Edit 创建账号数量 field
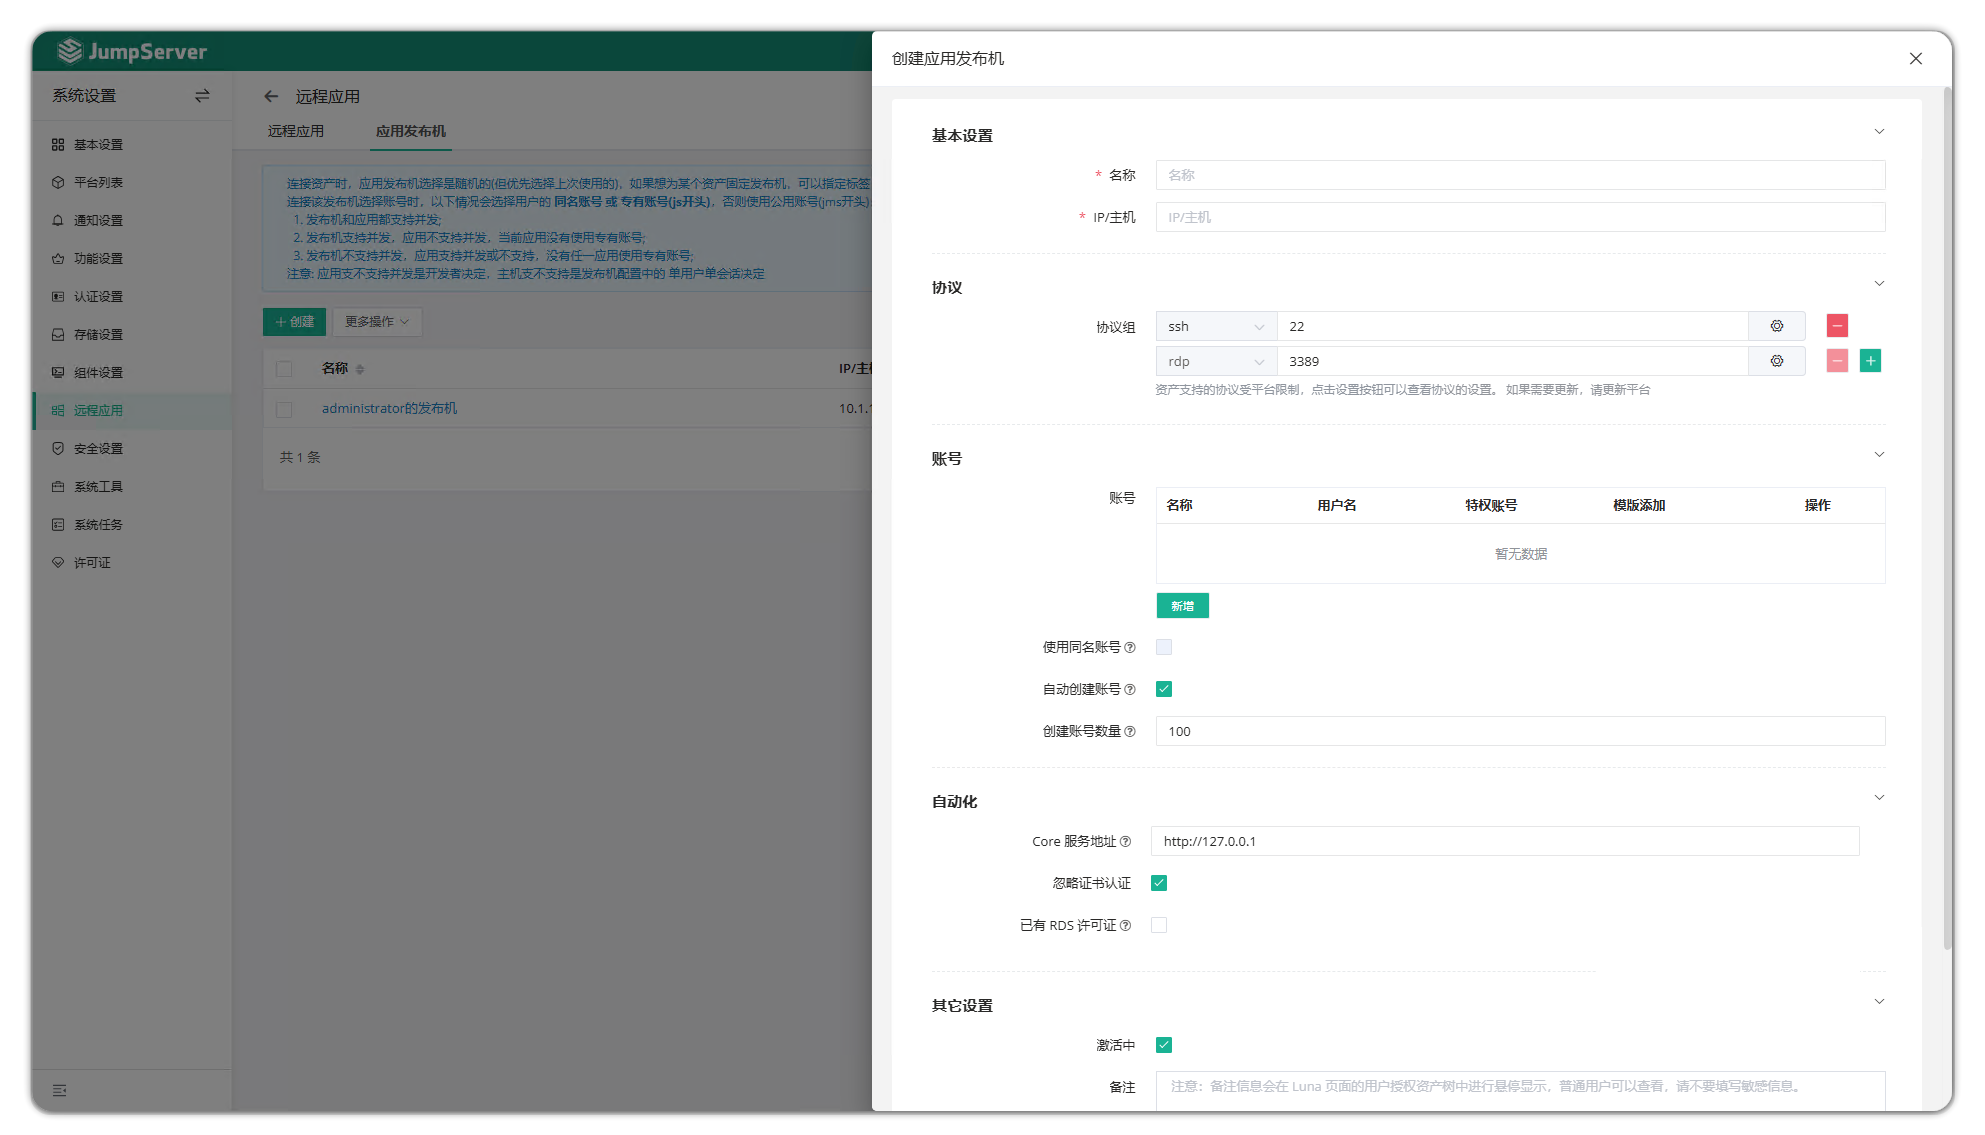This screenshot has height=1135, width=1985. [1520, 731]
